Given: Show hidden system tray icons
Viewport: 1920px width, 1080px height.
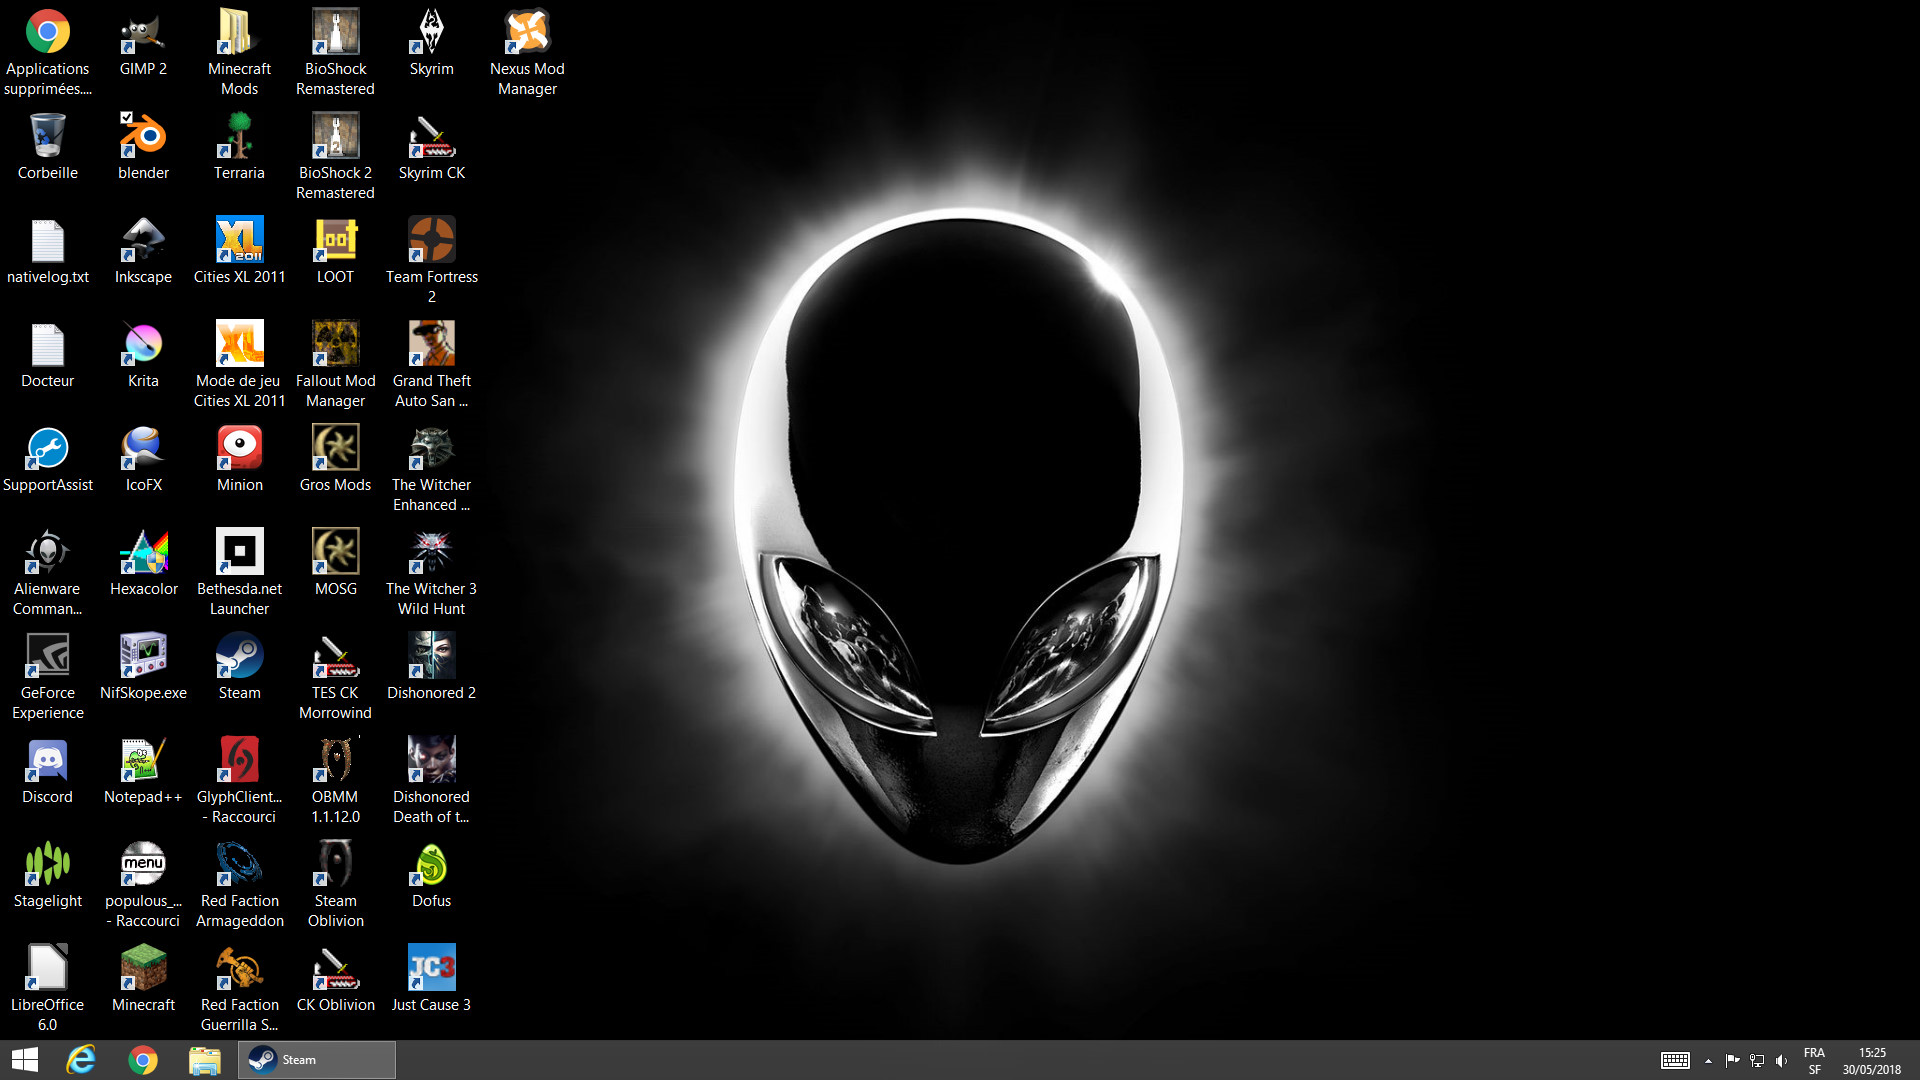Looking at the screenshot, I should 1708,1061.
